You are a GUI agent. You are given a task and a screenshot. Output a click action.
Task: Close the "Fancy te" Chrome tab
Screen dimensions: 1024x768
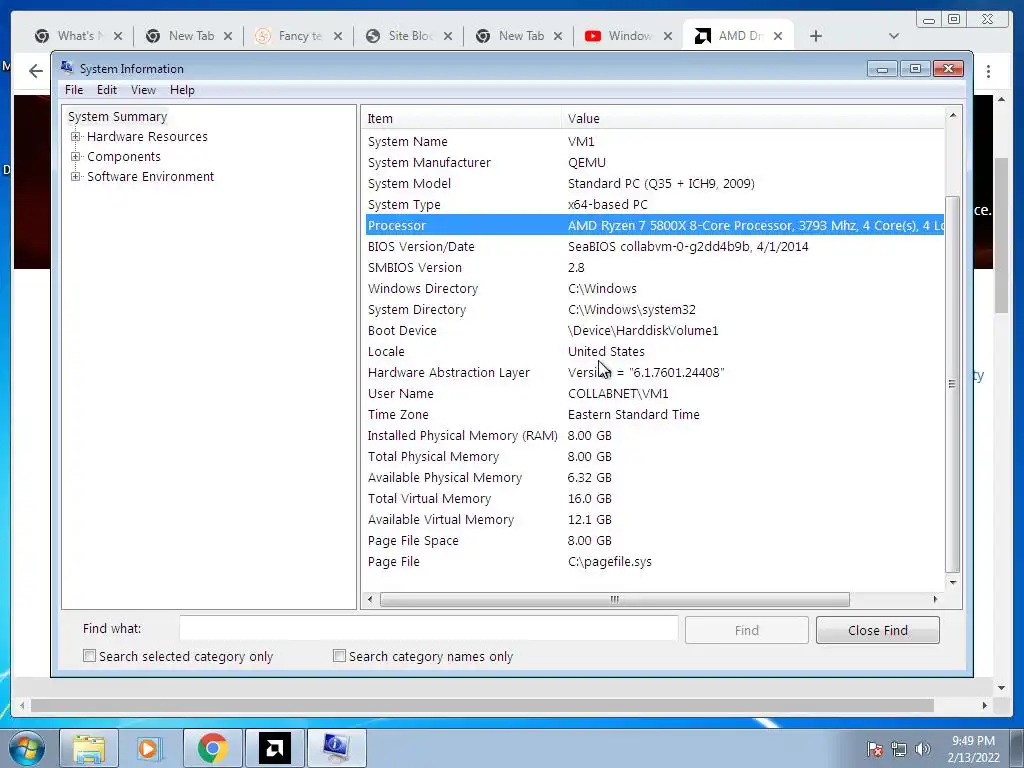point(338,36)
